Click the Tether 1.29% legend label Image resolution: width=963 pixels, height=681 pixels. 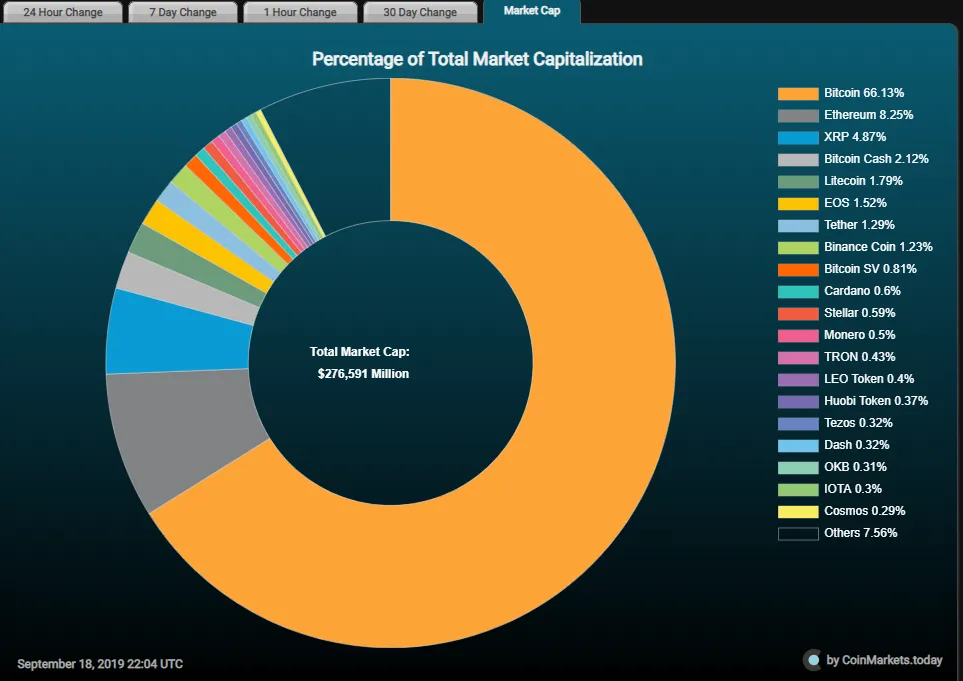pyautogui.click(x=859, y=225)
